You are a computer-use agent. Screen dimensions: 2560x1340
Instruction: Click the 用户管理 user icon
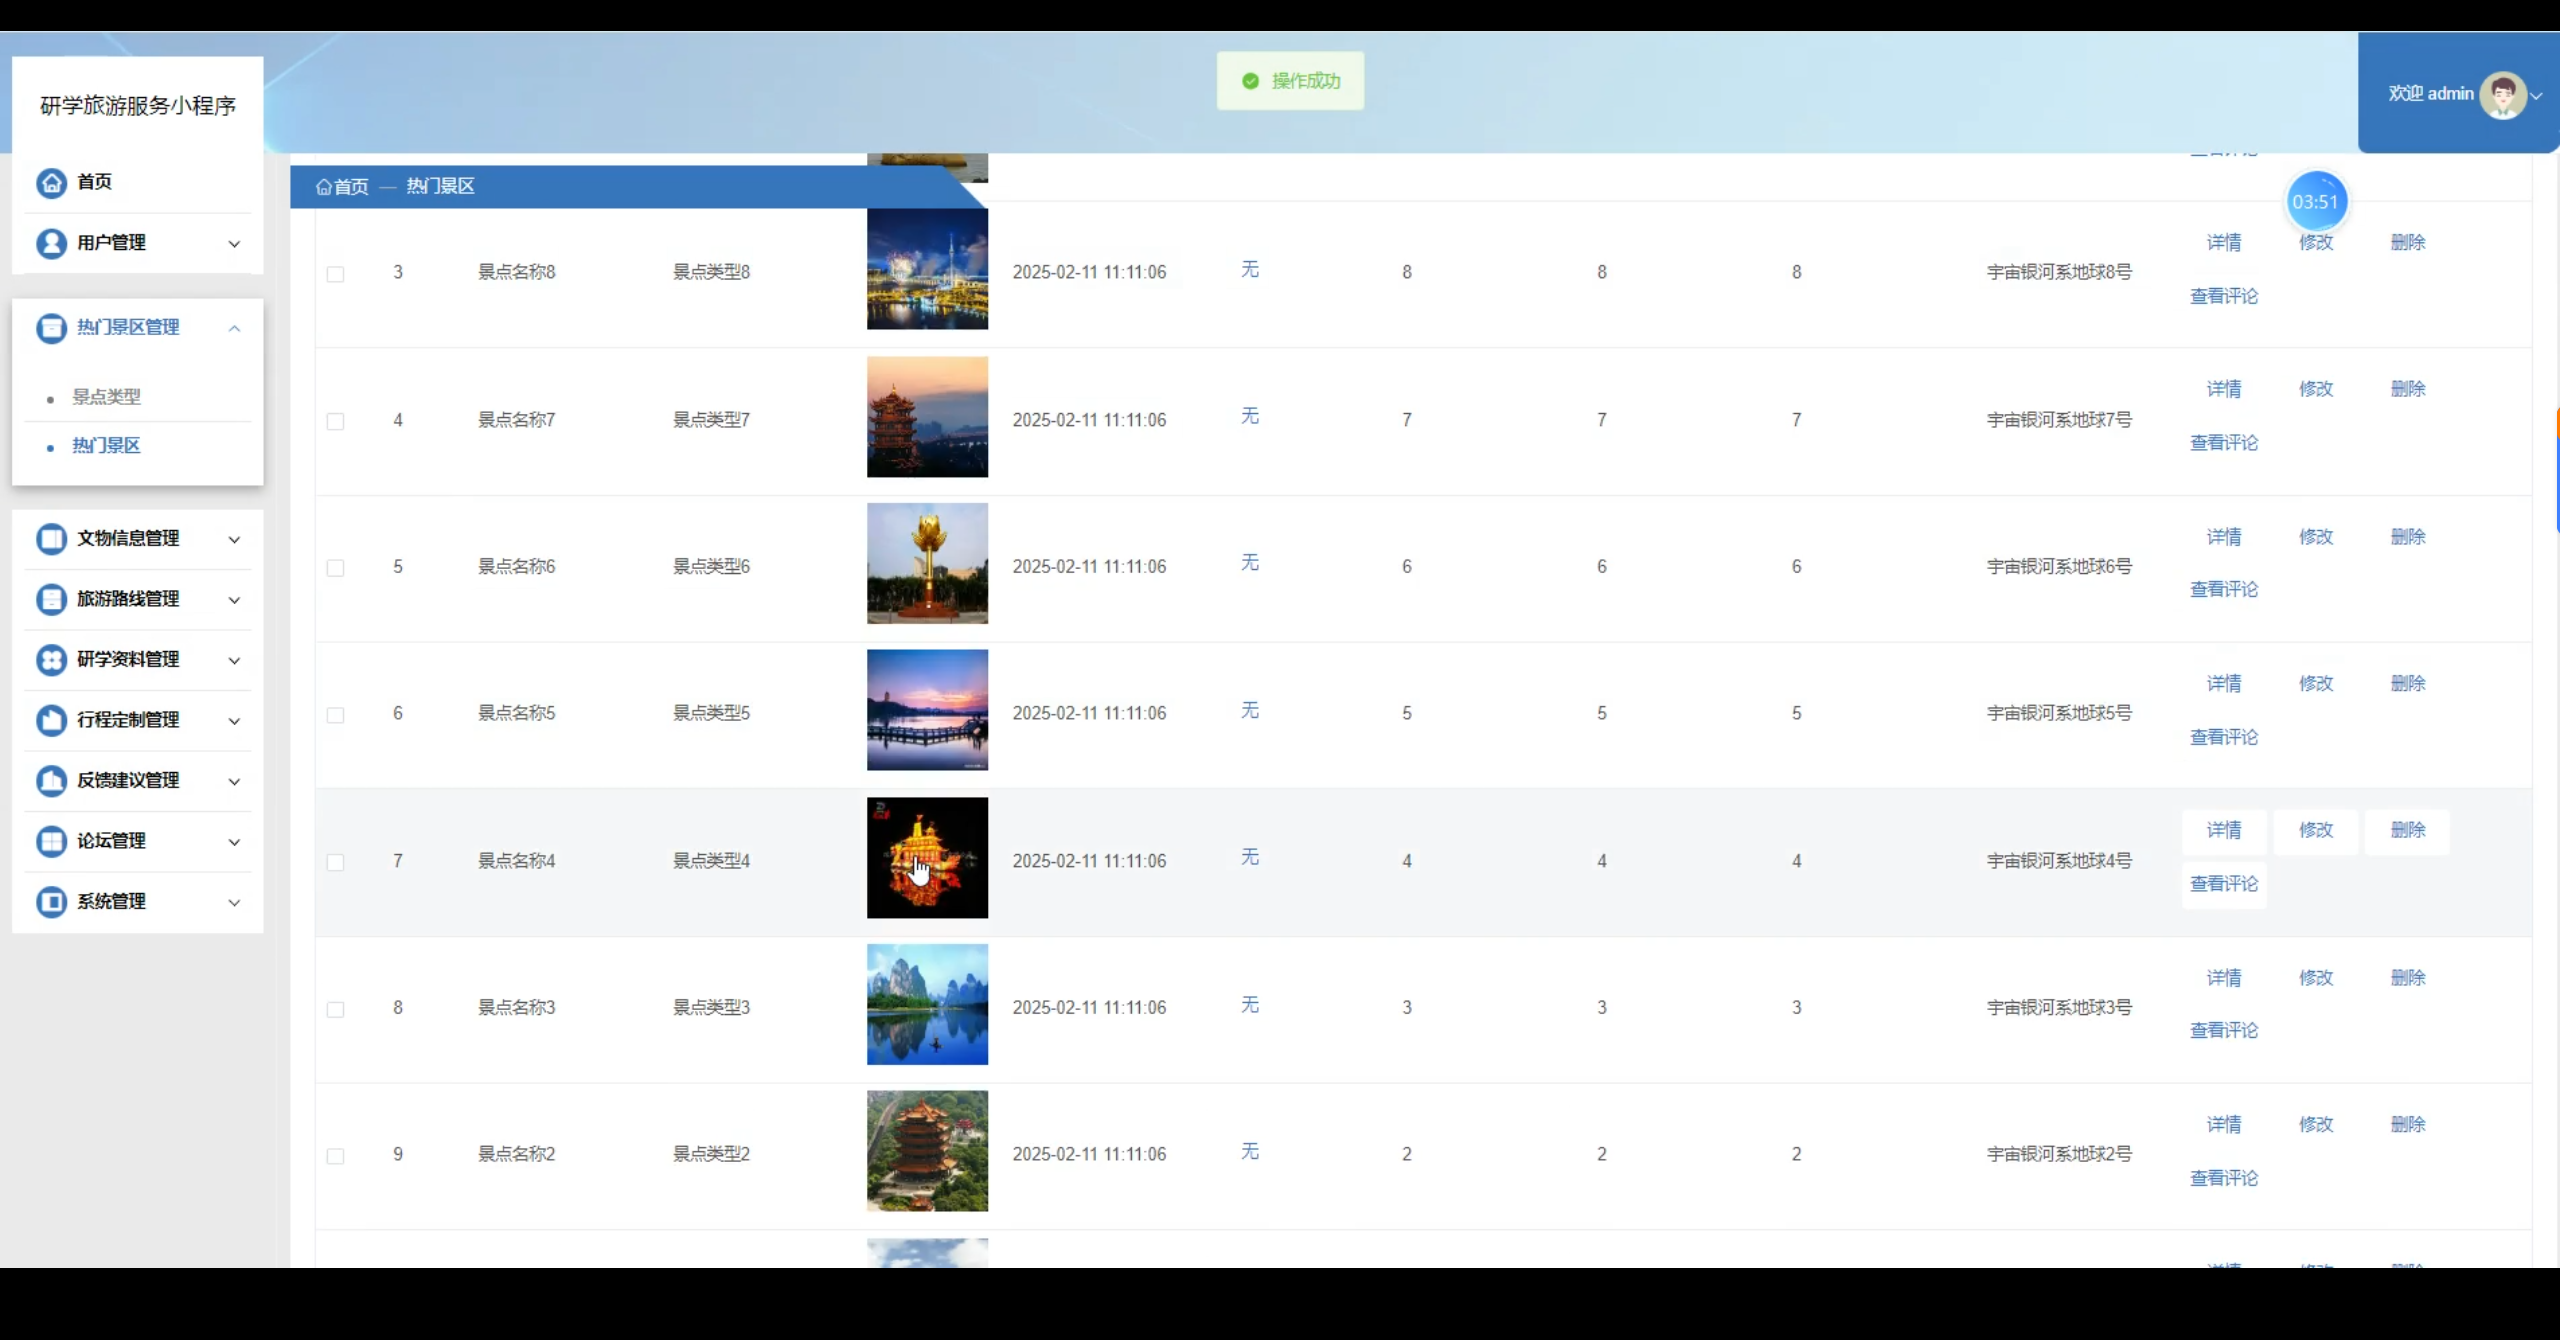(51, 243)
